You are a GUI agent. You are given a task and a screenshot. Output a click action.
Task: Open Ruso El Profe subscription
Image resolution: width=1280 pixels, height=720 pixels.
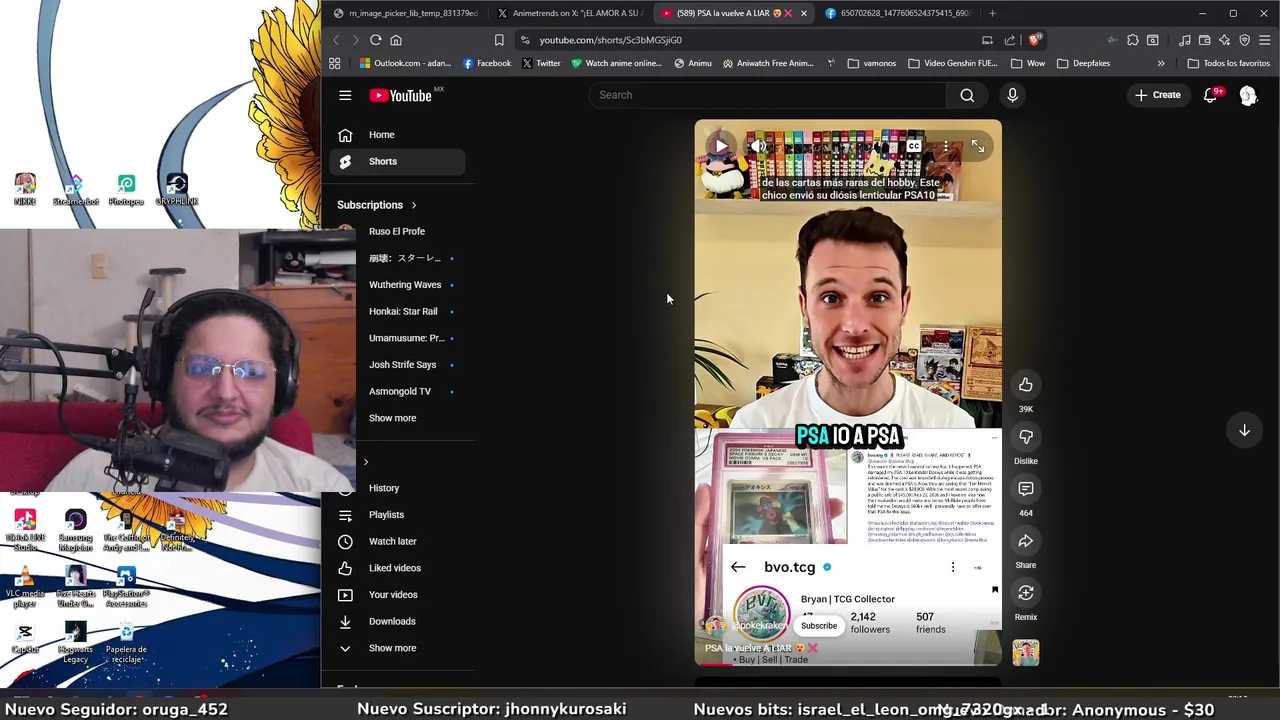click(397, 231)
